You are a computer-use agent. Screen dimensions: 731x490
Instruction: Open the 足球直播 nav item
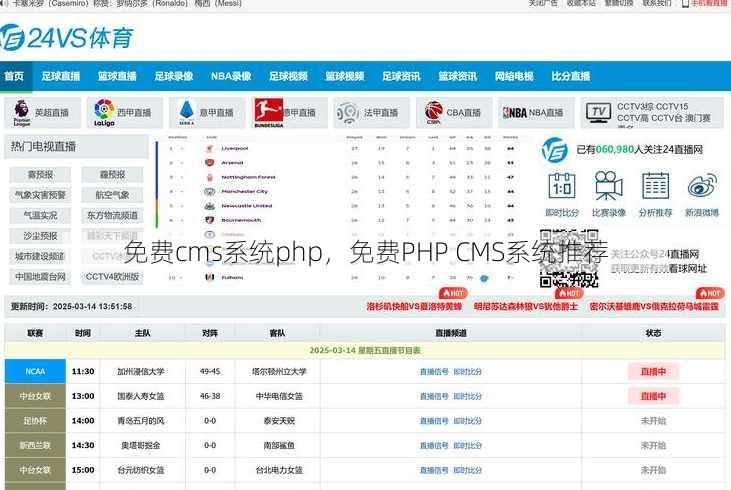coord(61,76)
